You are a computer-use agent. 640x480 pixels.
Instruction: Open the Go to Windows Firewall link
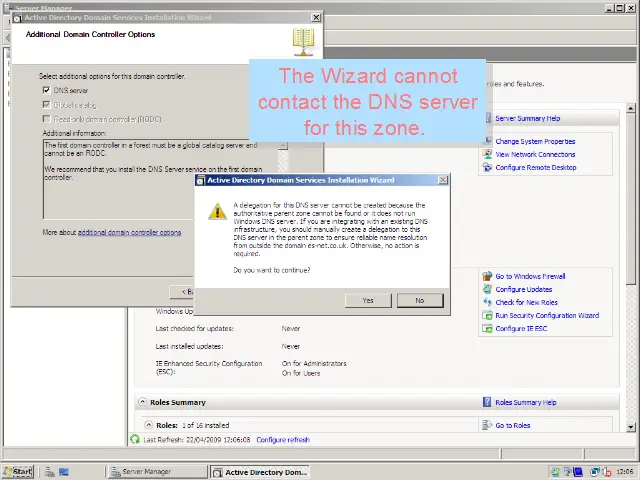[530, 276]
